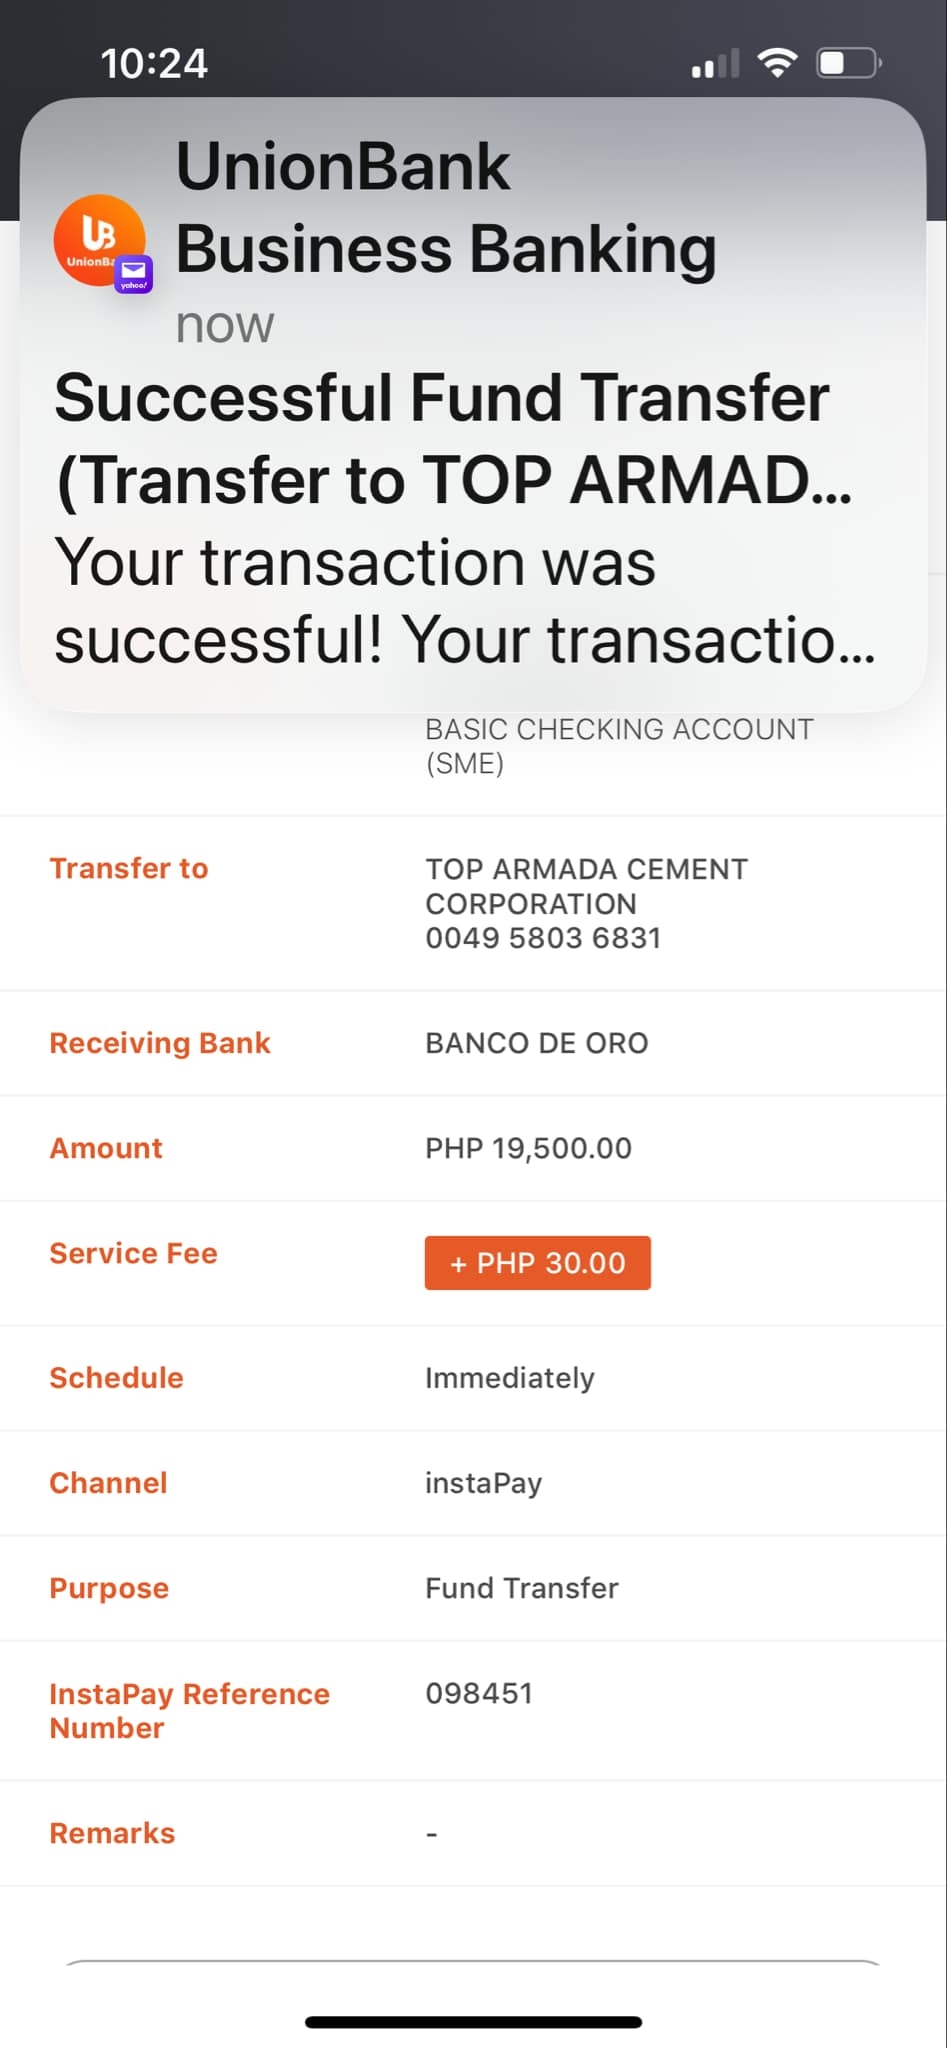This screenshot has height=2048, width=947.
Task: Tap the + PHP 30.00 service fee badge
Action: click(x=537, y=1263)
